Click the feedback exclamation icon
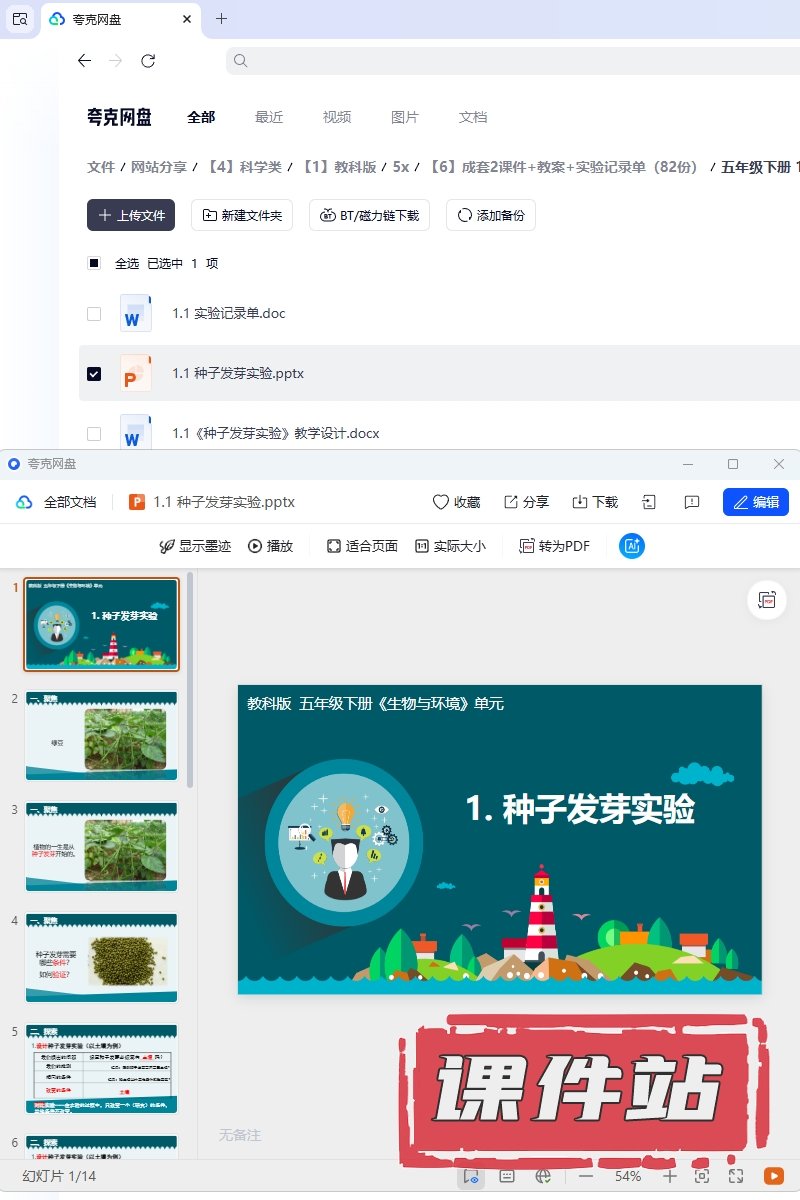This screenshot has height=1200, width=800. [691, 502]
